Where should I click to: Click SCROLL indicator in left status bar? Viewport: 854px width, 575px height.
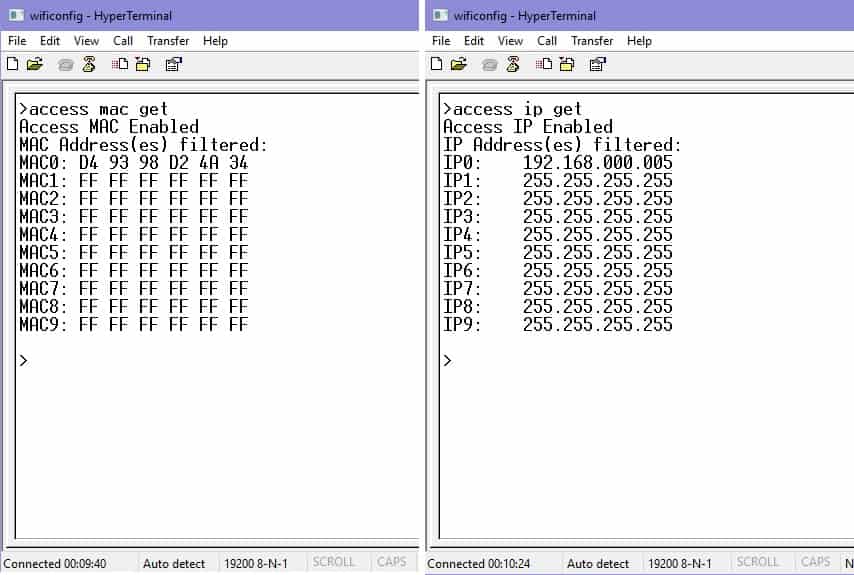[334, 563]
